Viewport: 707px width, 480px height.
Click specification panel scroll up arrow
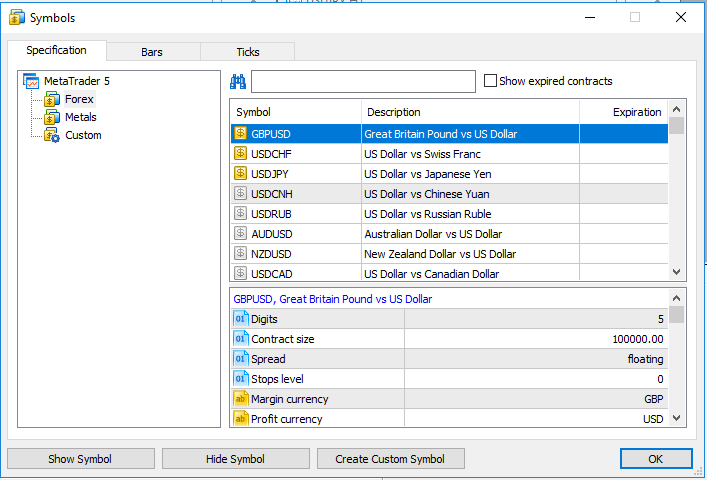[x=676, y=298]
